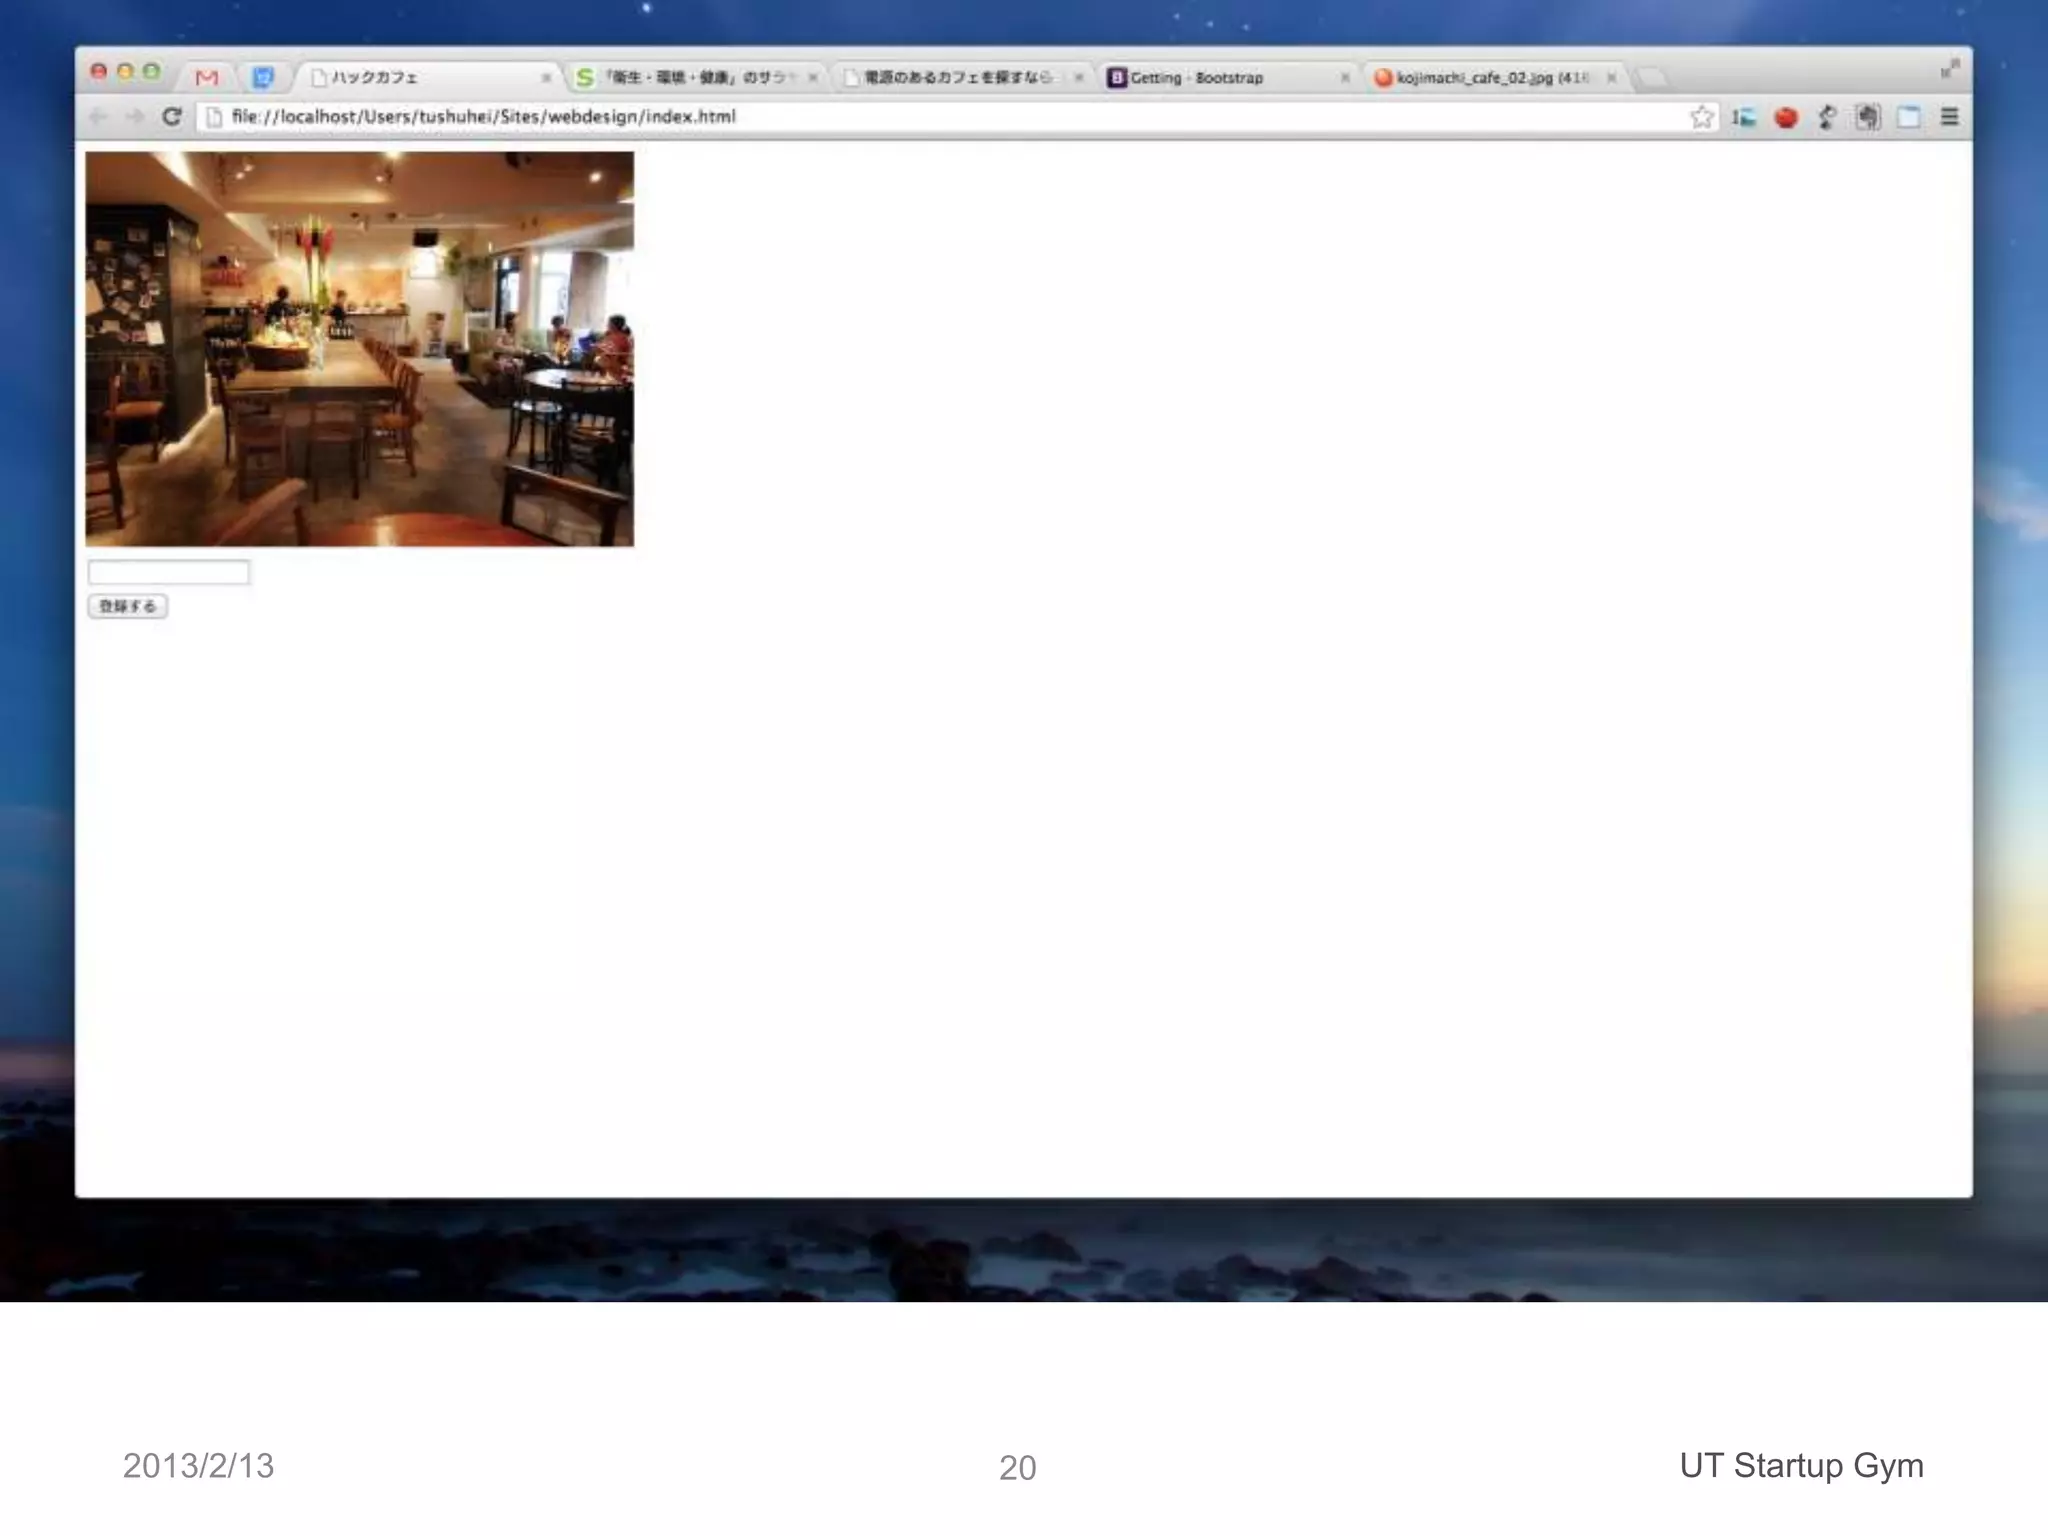The image size is (2048, 1536).
Task: Click the blue window extension icon
Action: click(x=1908, y=117)
